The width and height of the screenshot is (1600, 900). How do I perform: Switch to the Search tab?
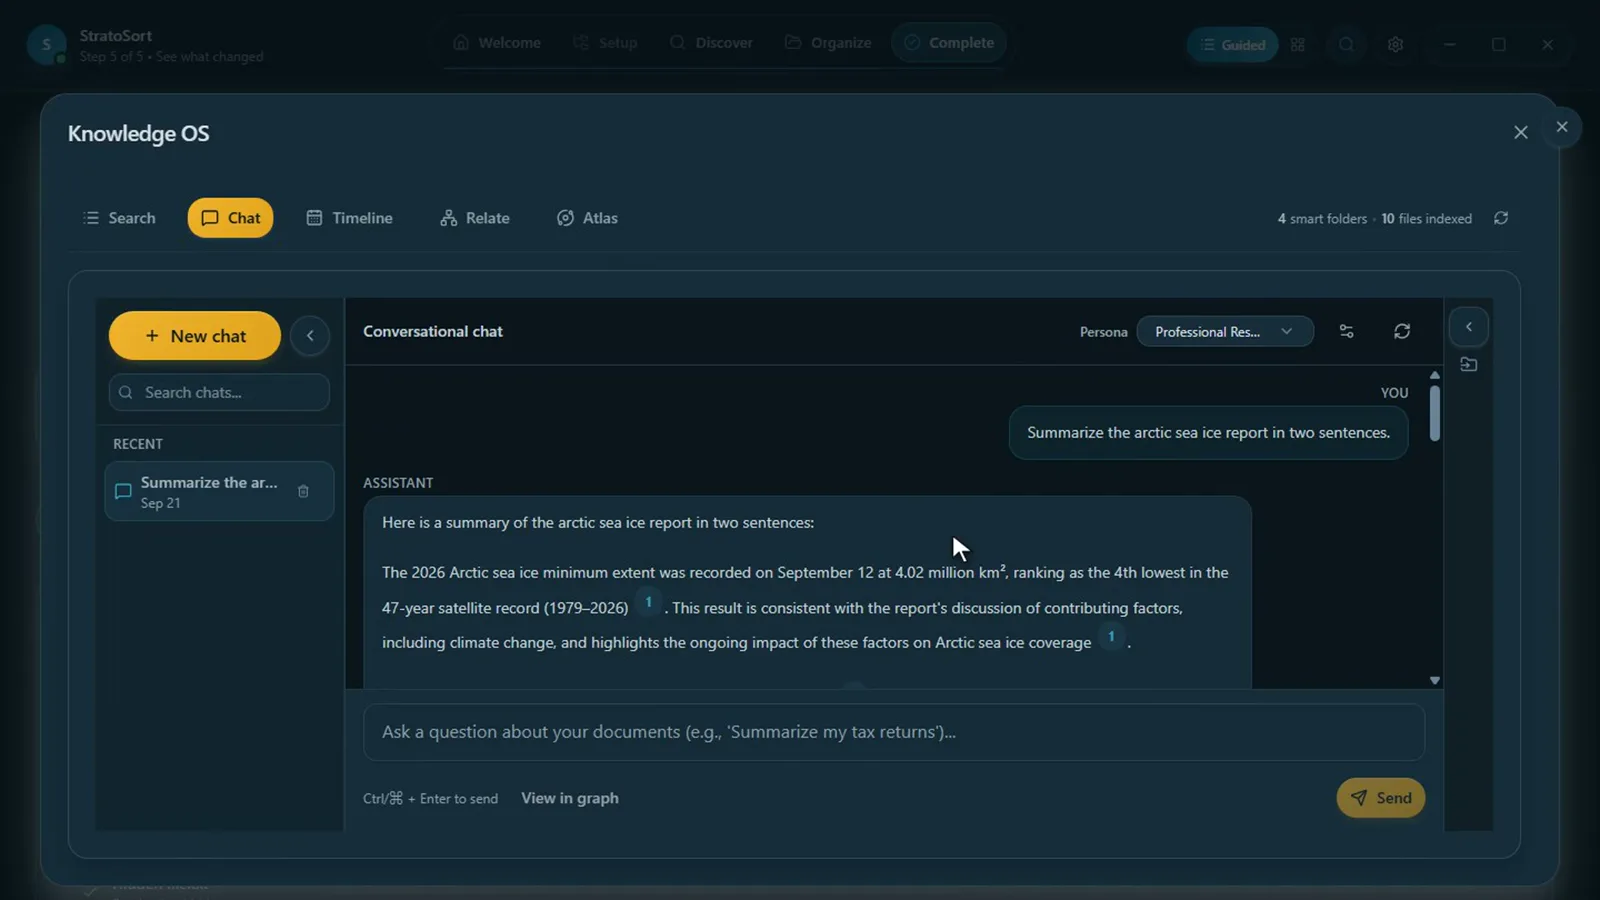pos(119,218)
